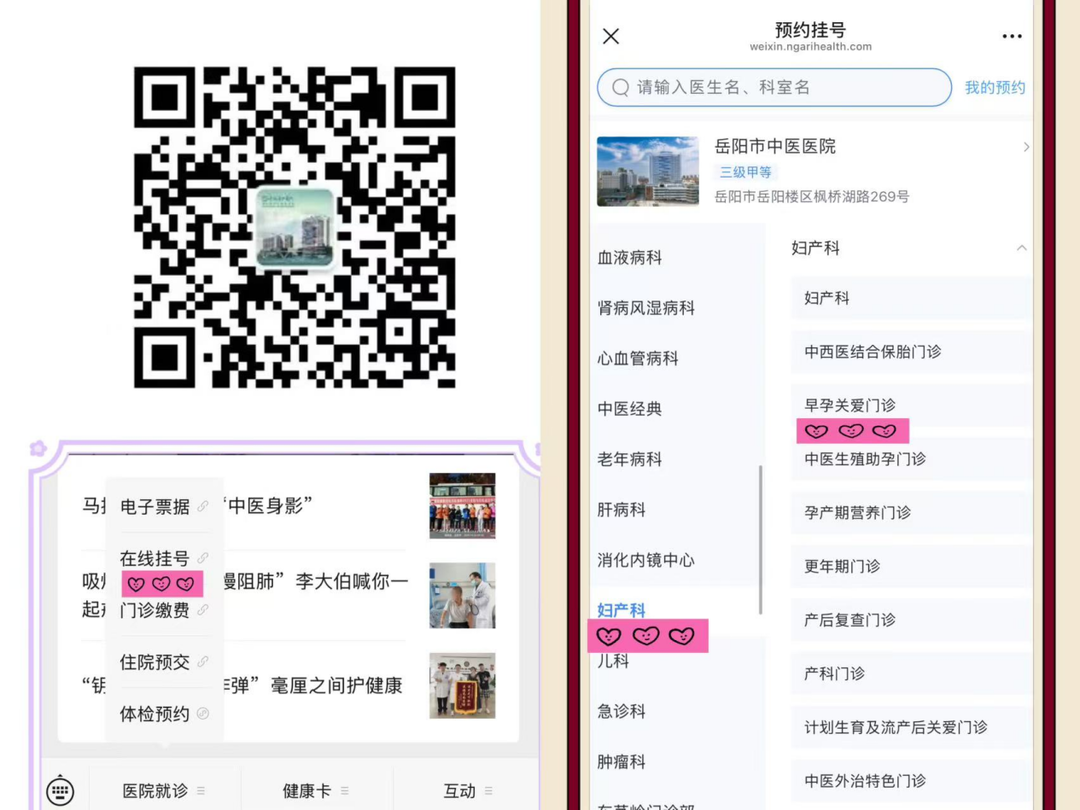The height and width of the screenshot is (810, 1080).
Task: Choose 产后复查门诊
Action: coord(911,620)
